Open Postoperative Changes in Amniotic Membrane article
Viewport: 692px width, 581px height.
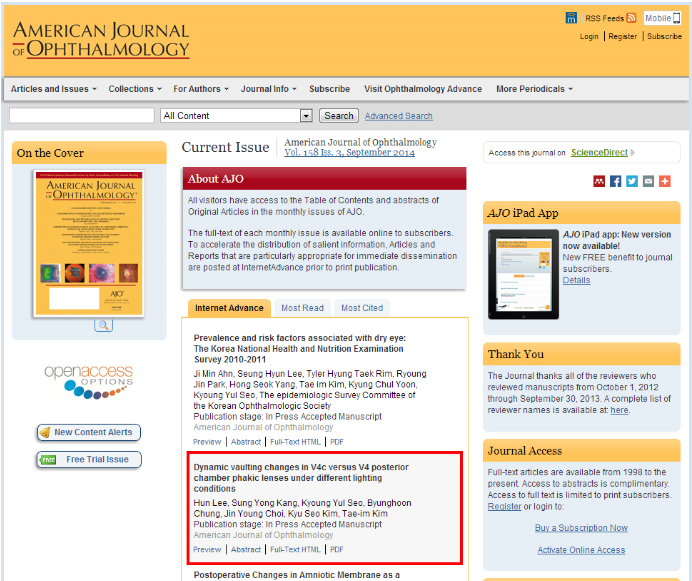[297, 575]
